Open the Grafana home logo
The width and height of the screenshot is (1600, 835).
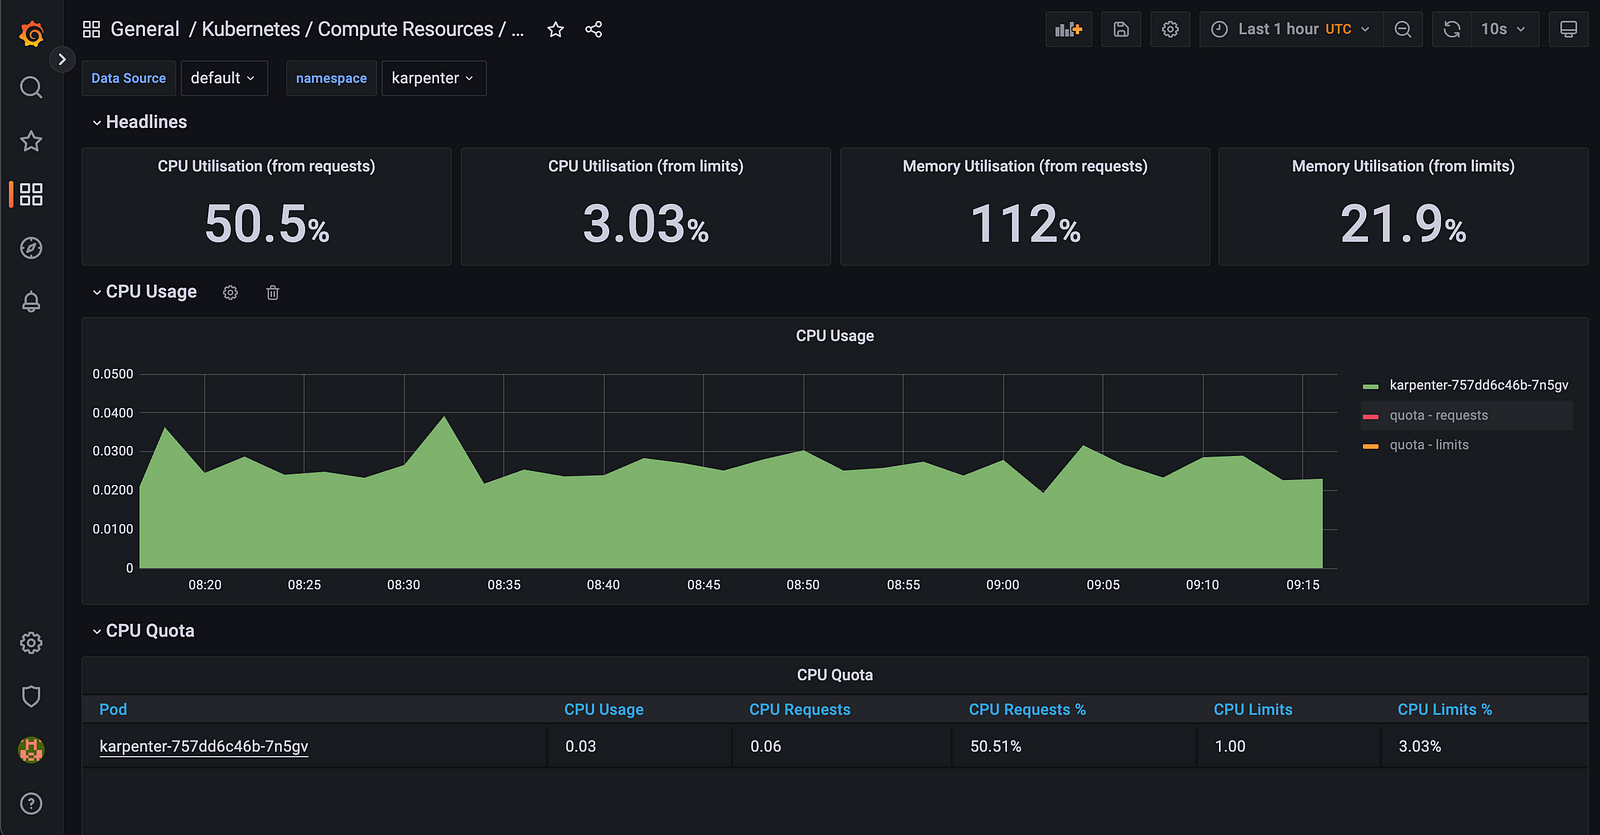[x=31, y=34]
